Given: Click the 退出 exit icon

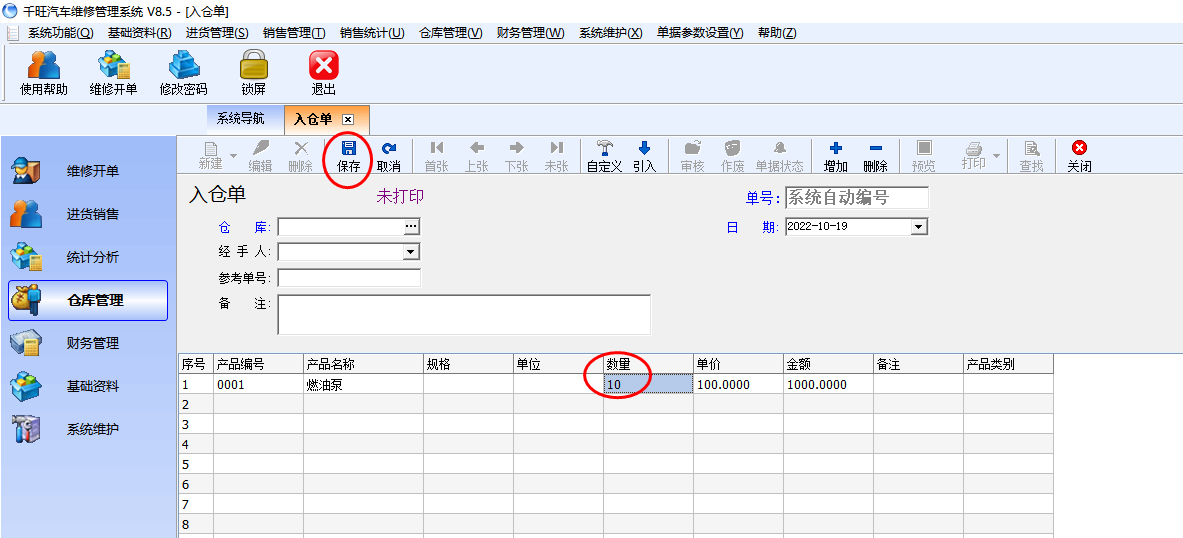Looking at the screenshot, I should coord(324,72).
